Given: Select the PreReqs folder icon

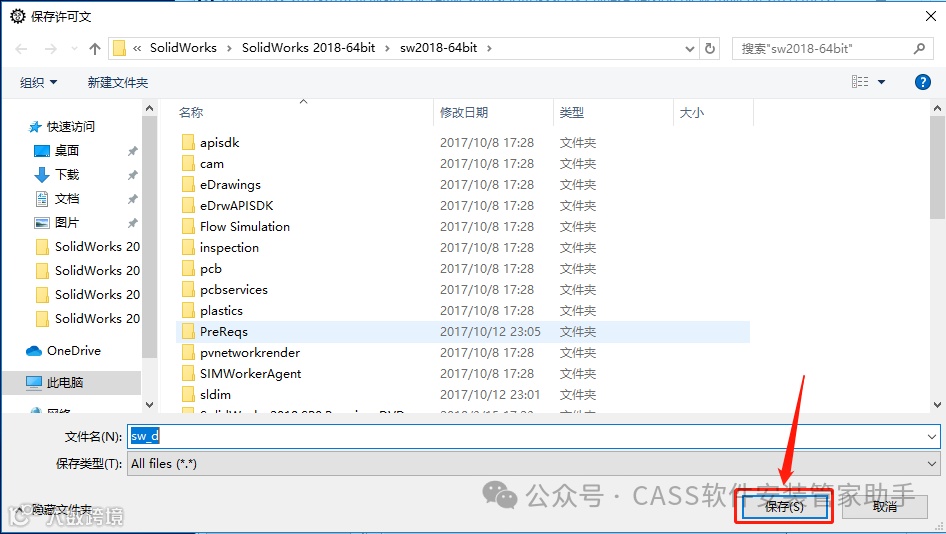Looking at the screenshot, I should 188,332.
